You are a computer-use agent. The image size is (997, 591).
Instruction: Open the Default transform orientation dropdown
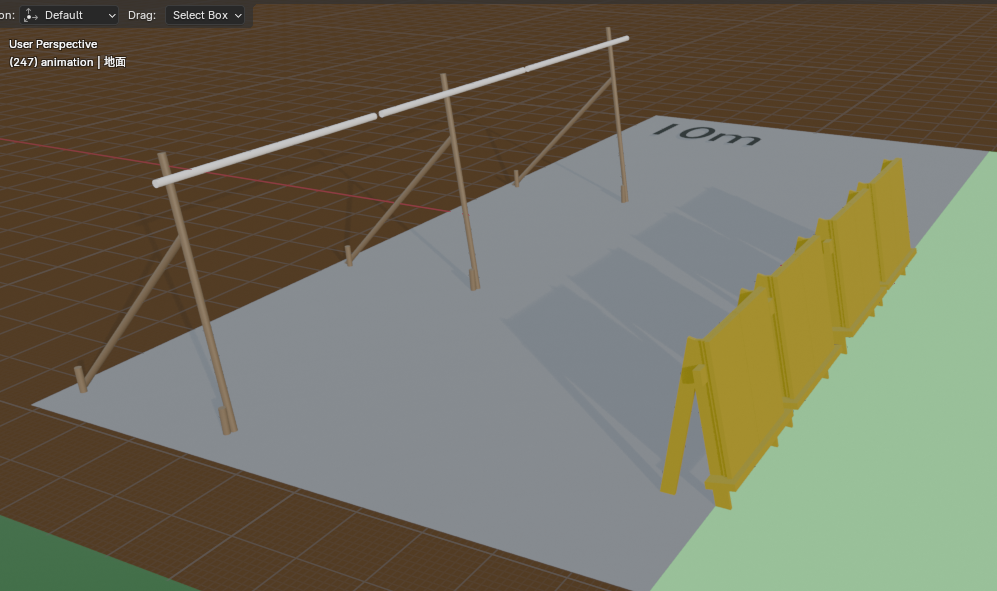[70, 15]
